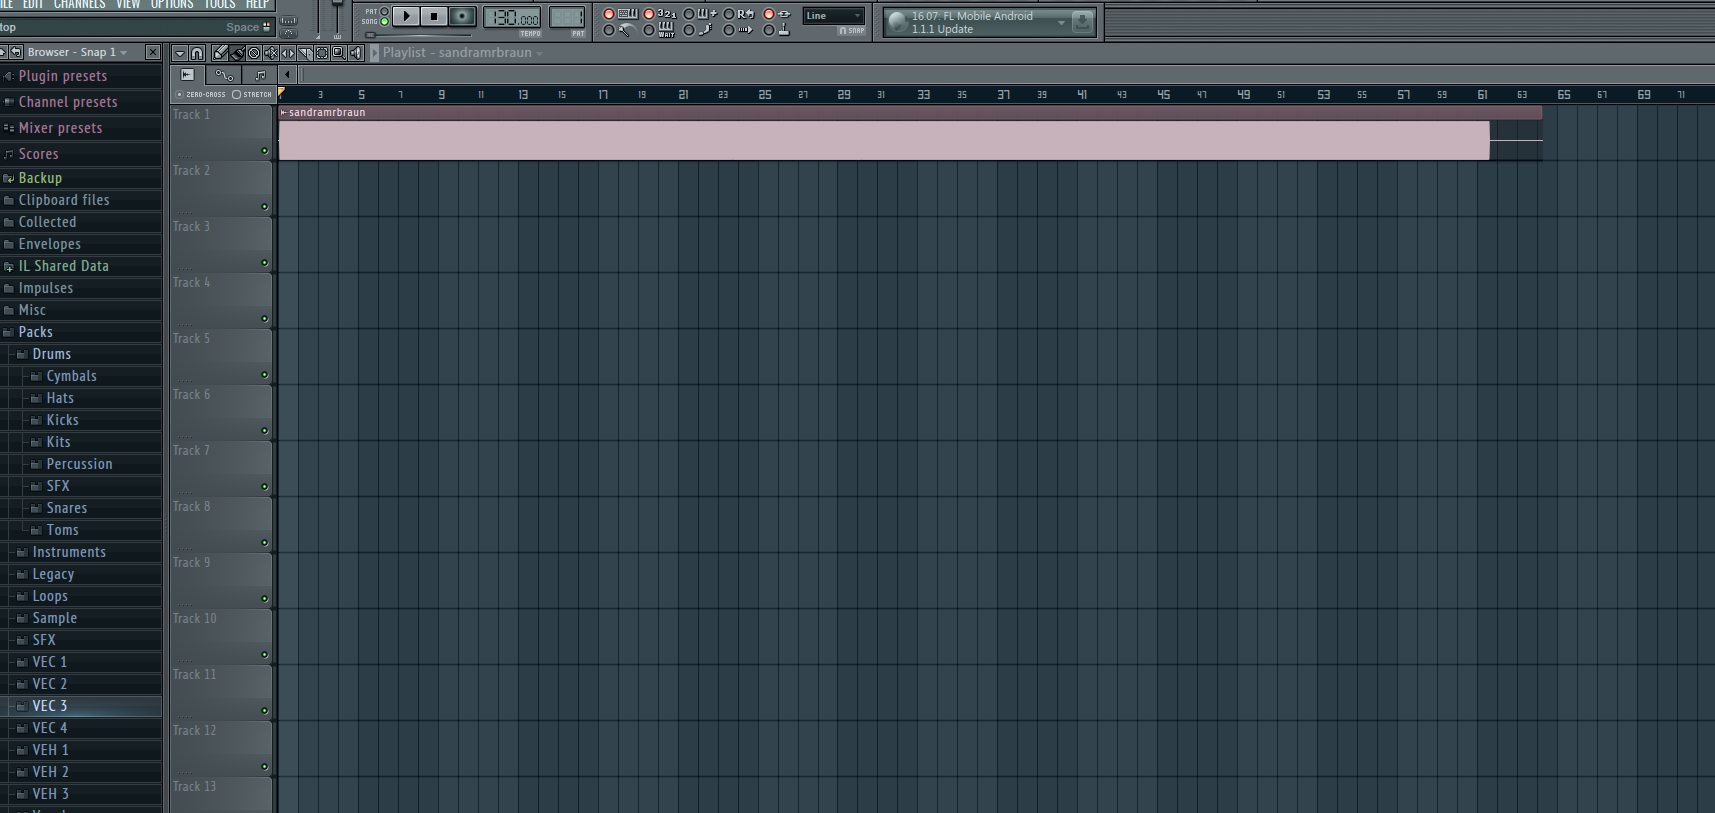Open the HELP menu
The height and width of the screenshot is (813, 1715).
pos(257,4)
